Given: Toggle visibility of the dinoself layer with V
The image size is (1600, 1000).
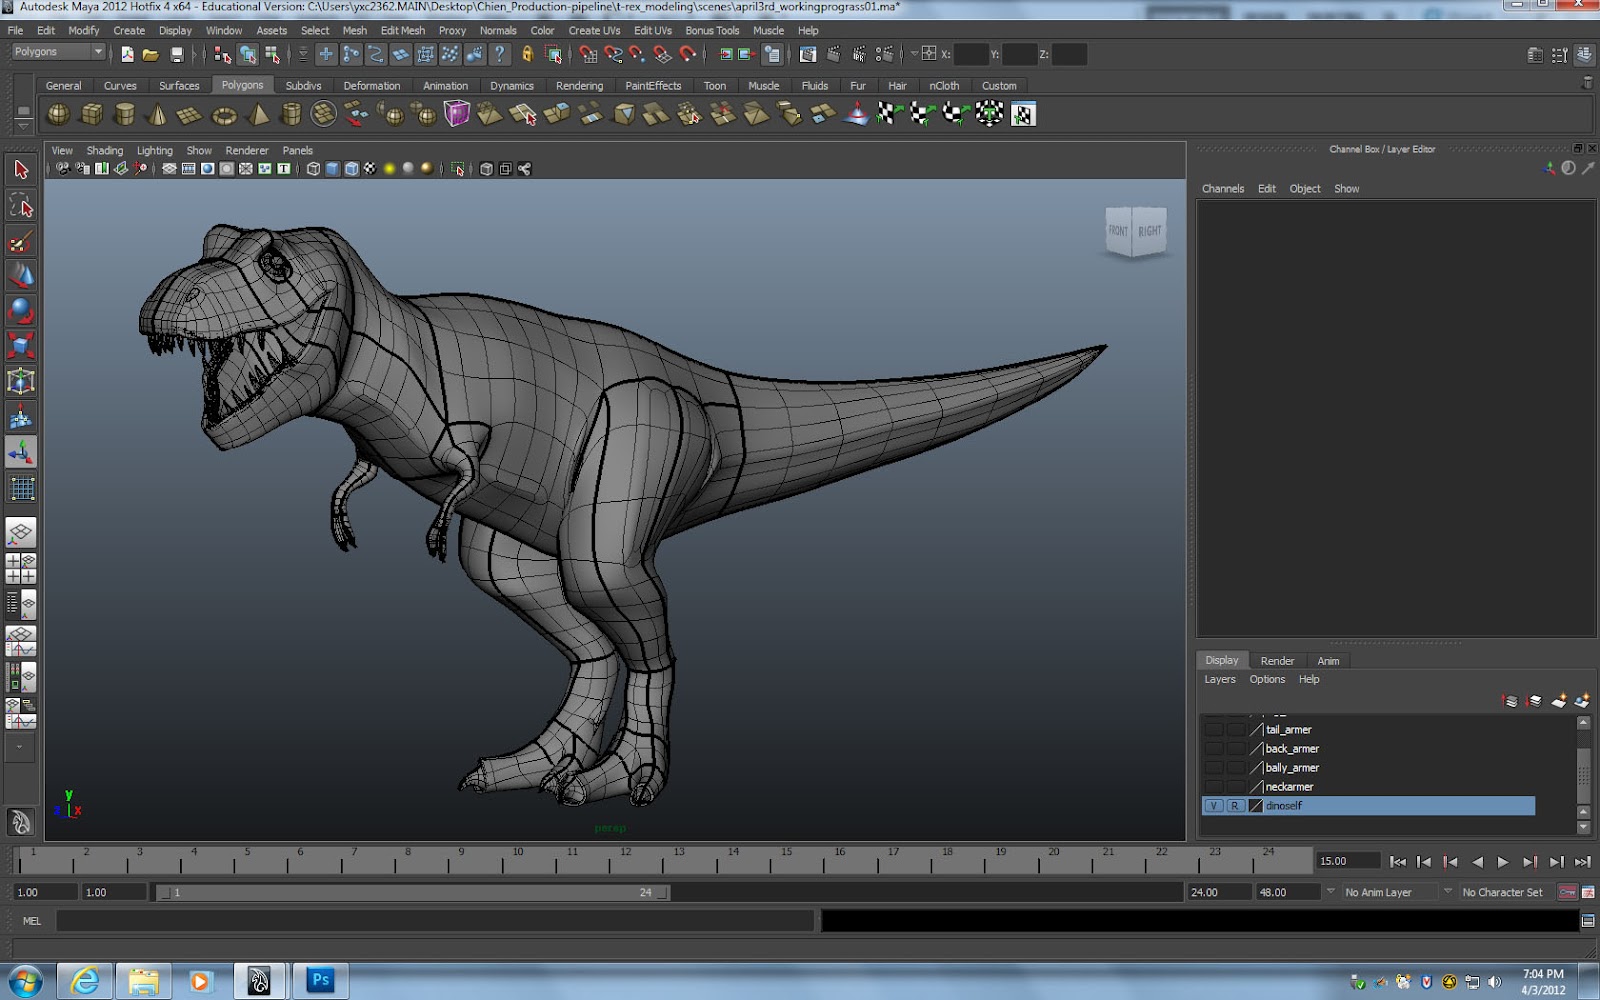Looking at the screenshot, I should [1215, 805].
